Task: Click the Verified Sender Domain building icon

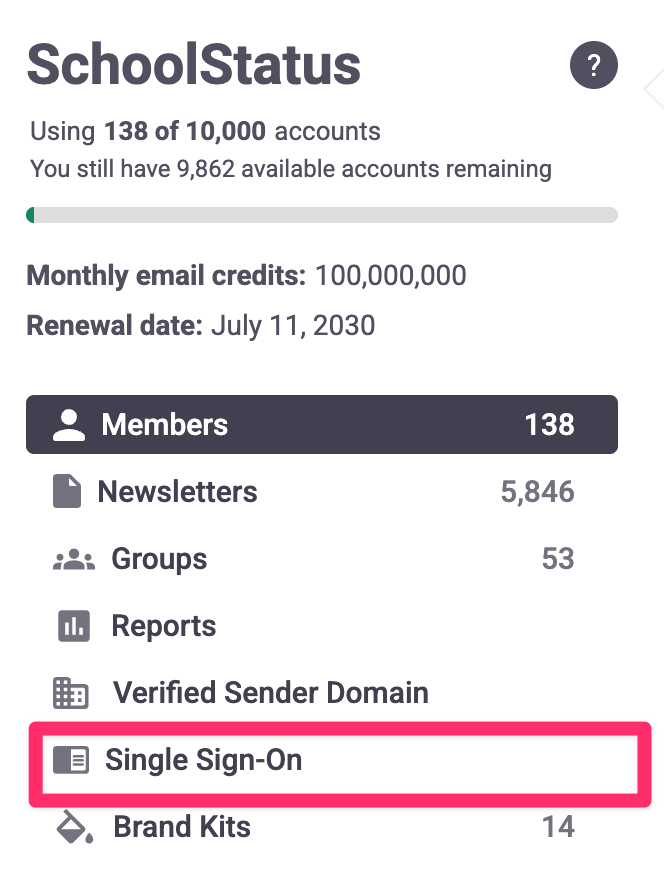Action: pos(70,693)
